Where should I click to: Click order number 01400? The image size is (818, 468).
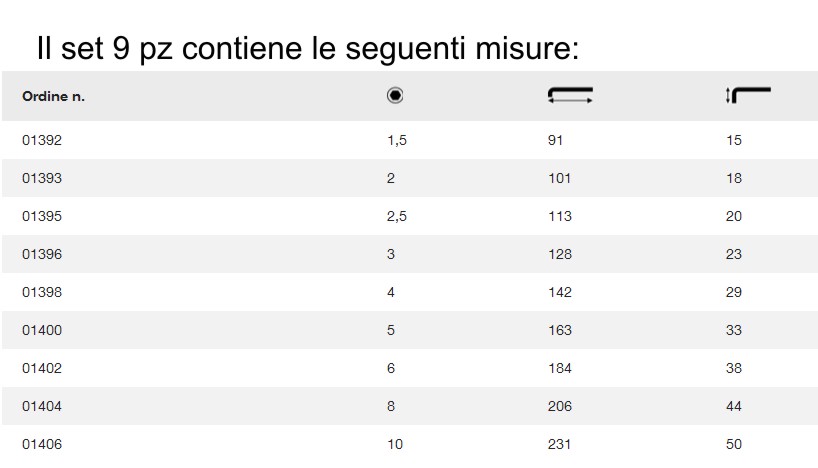point(42,330)
